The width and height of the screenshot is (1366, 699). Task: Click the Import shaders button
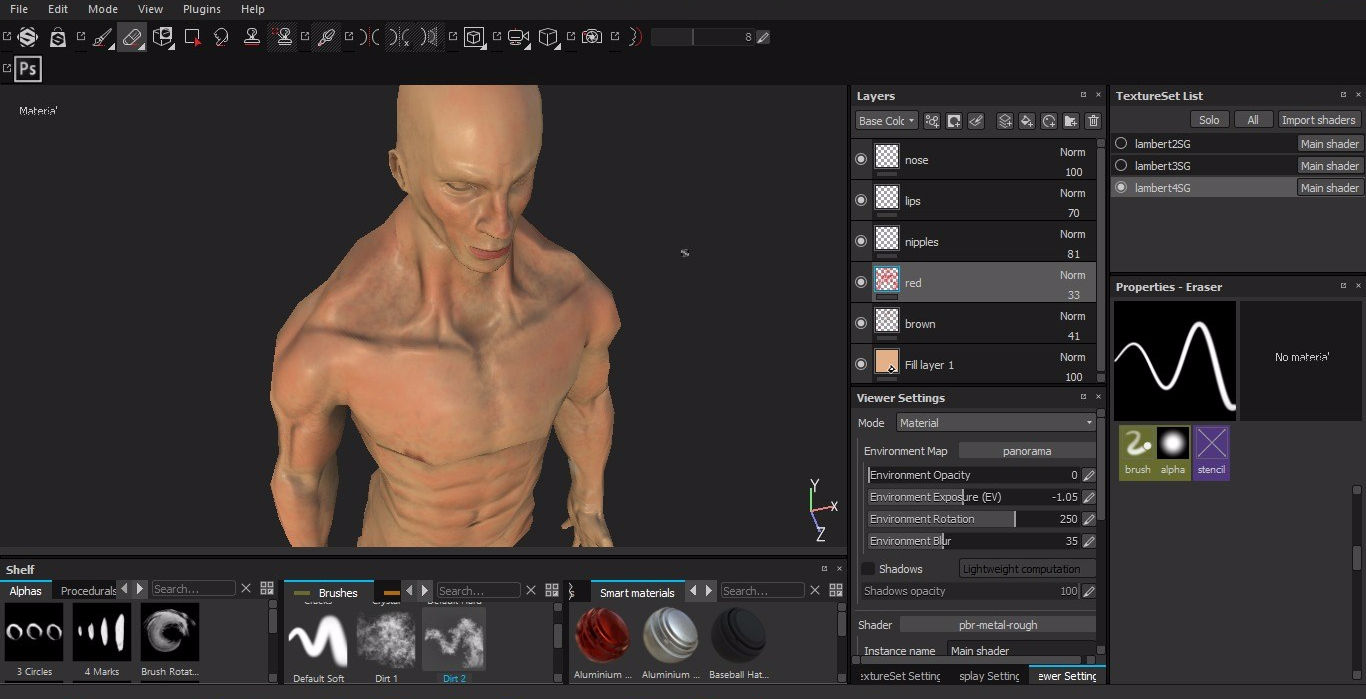pos(1318,120)
